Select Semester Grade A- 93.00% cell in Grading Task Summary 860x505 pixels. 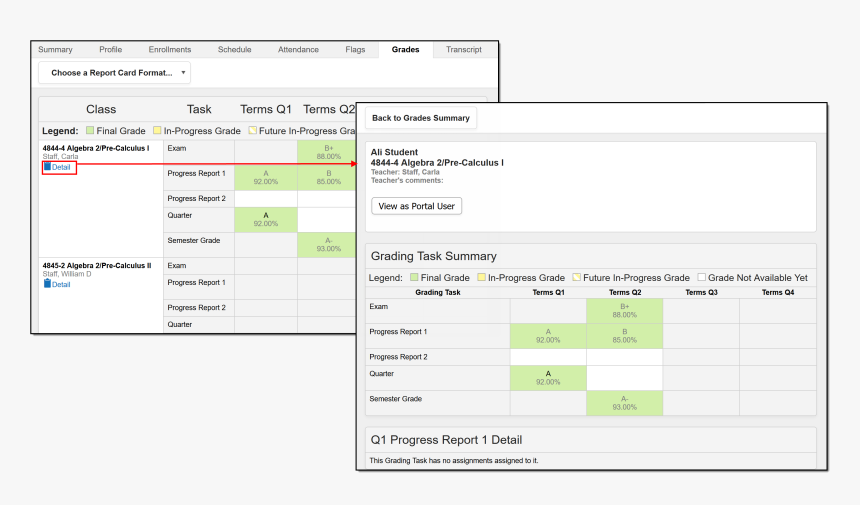(625, 403)
